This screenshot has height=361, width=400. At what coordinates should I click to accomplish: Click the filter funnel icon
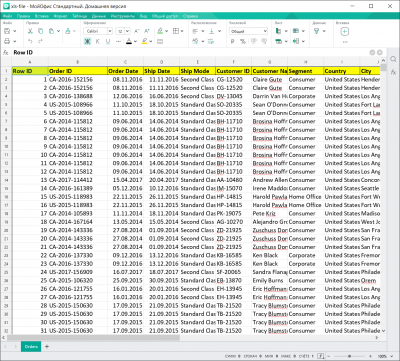(317, 31)
